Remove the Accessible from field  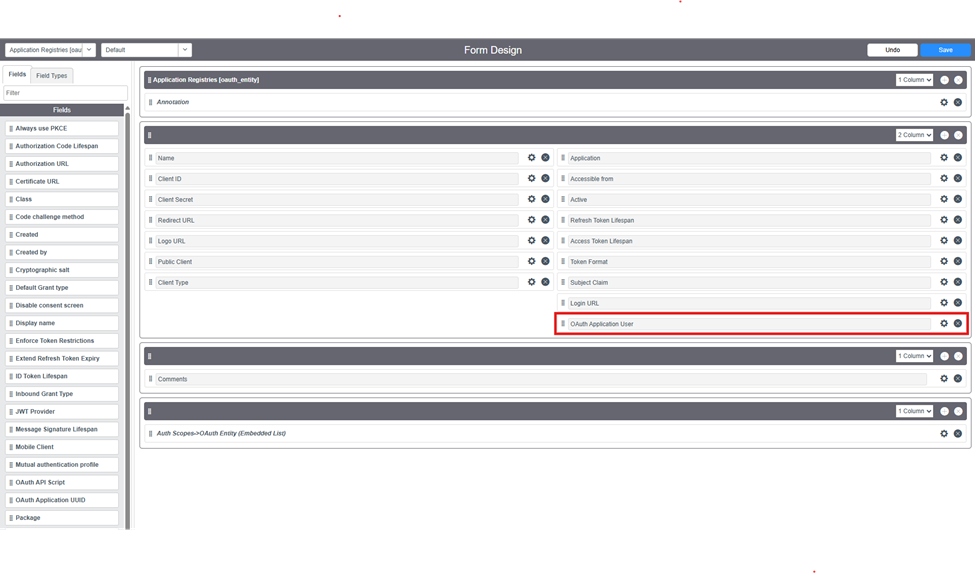click(958, 178)
